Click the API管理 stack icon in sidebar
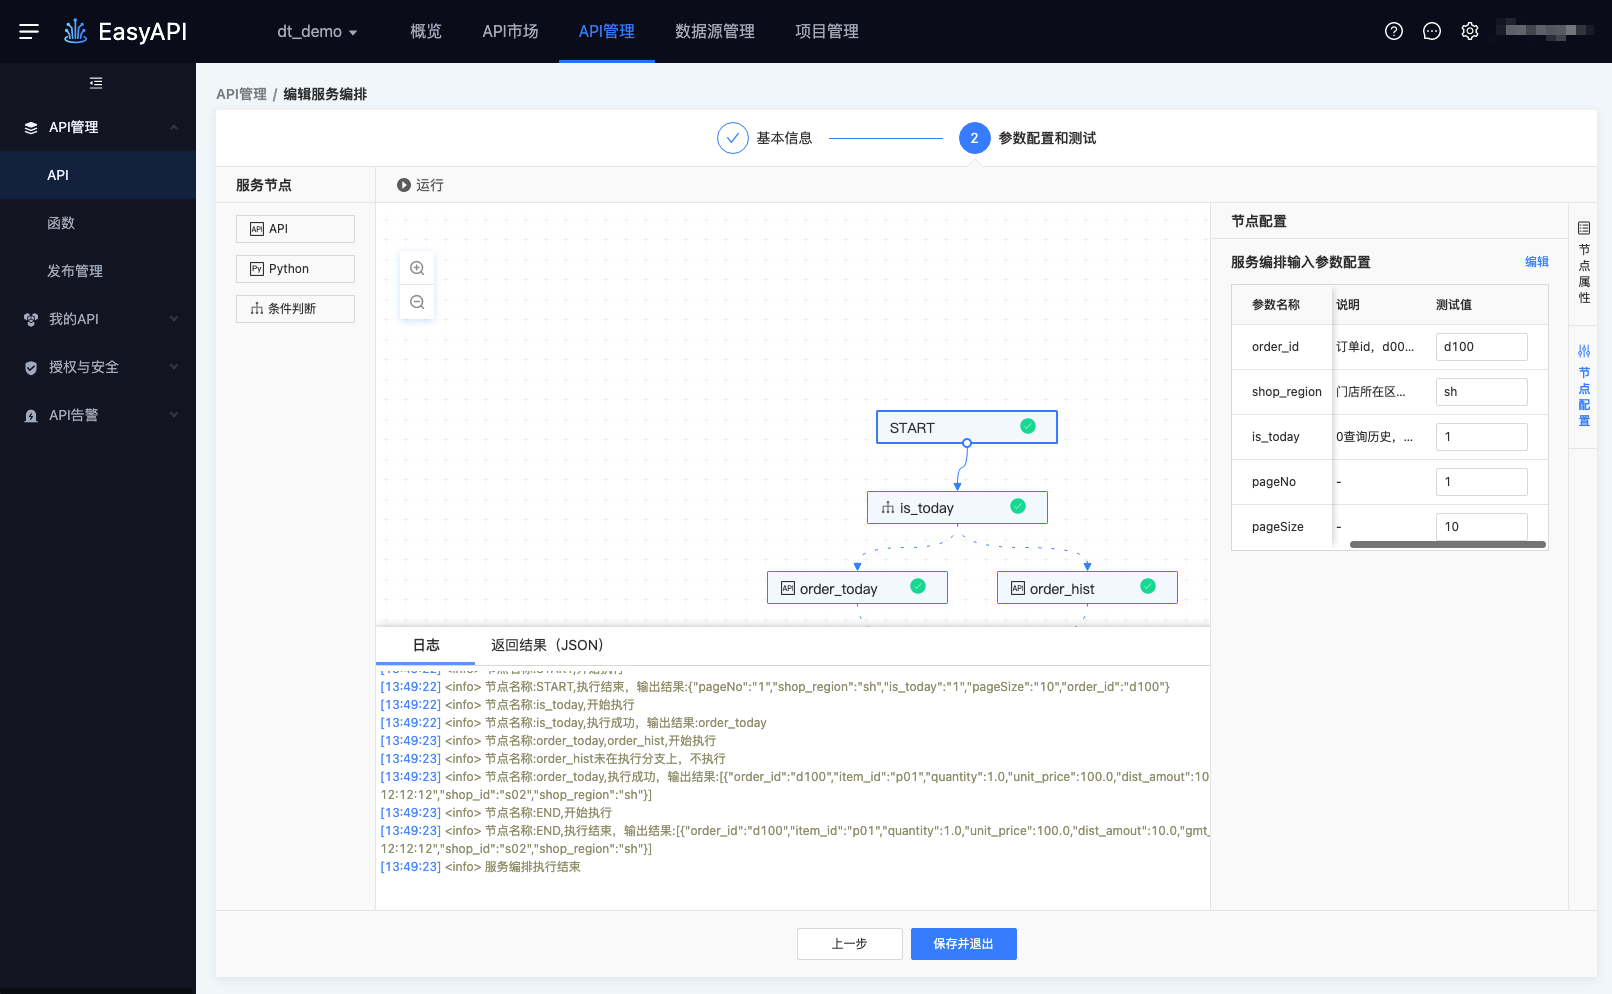Viewport: 1612px width, 994px height. click(31, 128)
